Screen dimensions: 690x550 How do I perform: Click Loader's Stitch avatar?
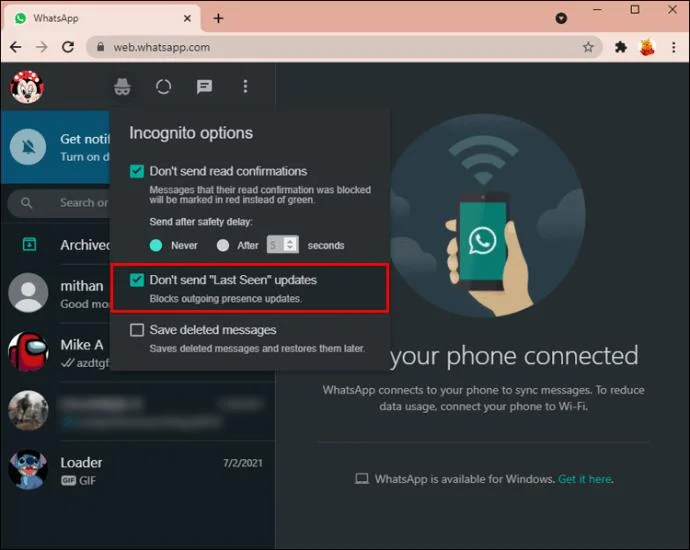pyautogui.click(x=28, y=469)
